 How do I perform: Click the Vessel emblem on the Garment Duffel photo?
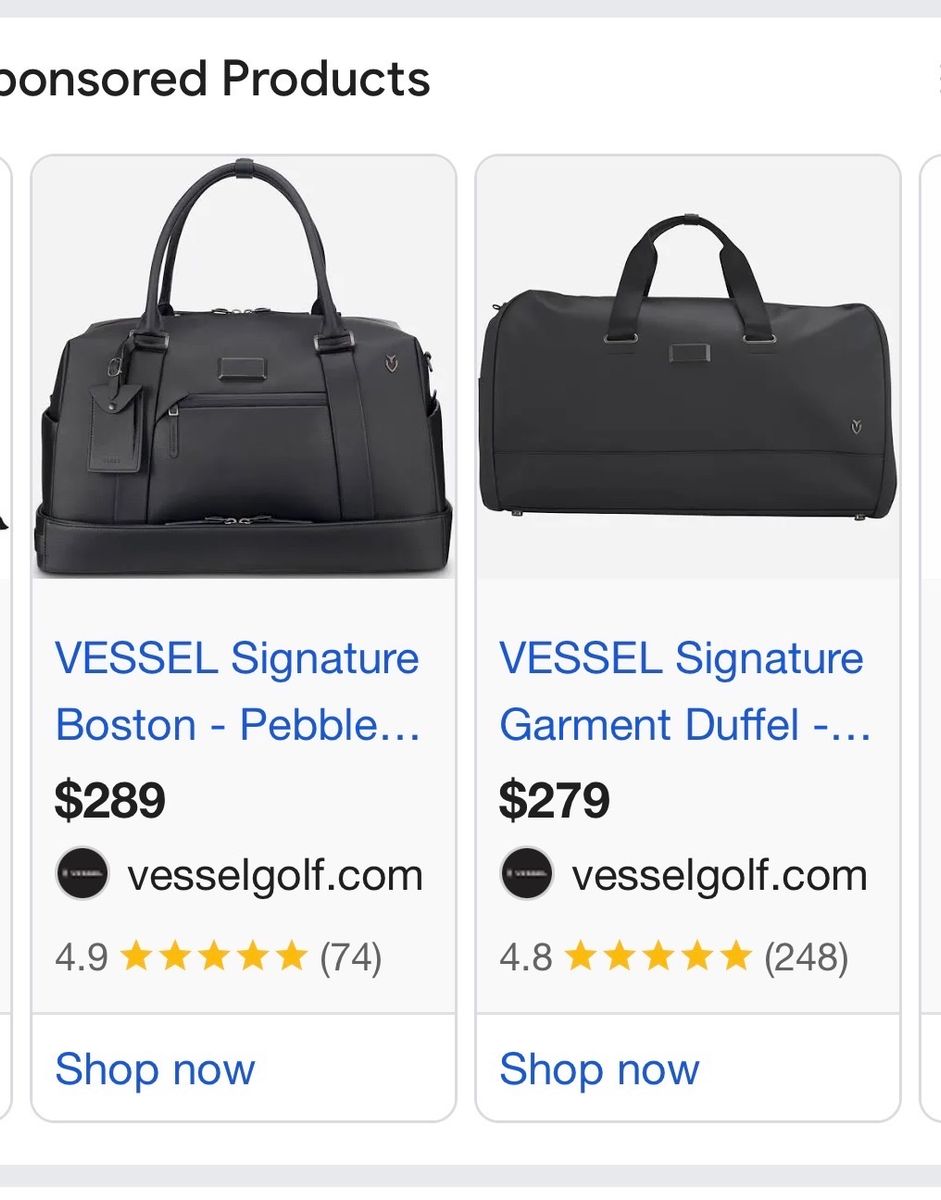857,428
